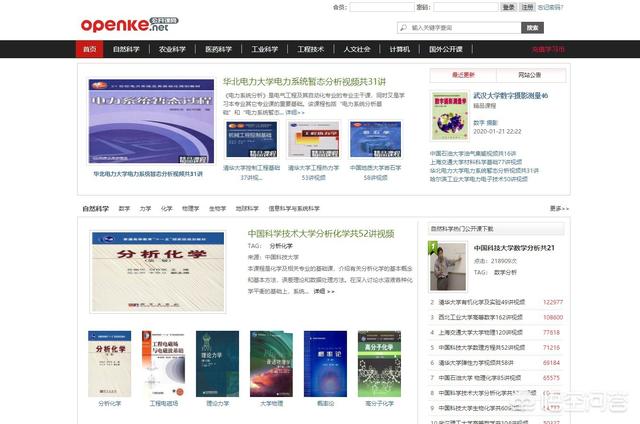Screen dimensions: 640x424
Task: Open the 计算机 navigation menu item
Action: click(400, 49)
